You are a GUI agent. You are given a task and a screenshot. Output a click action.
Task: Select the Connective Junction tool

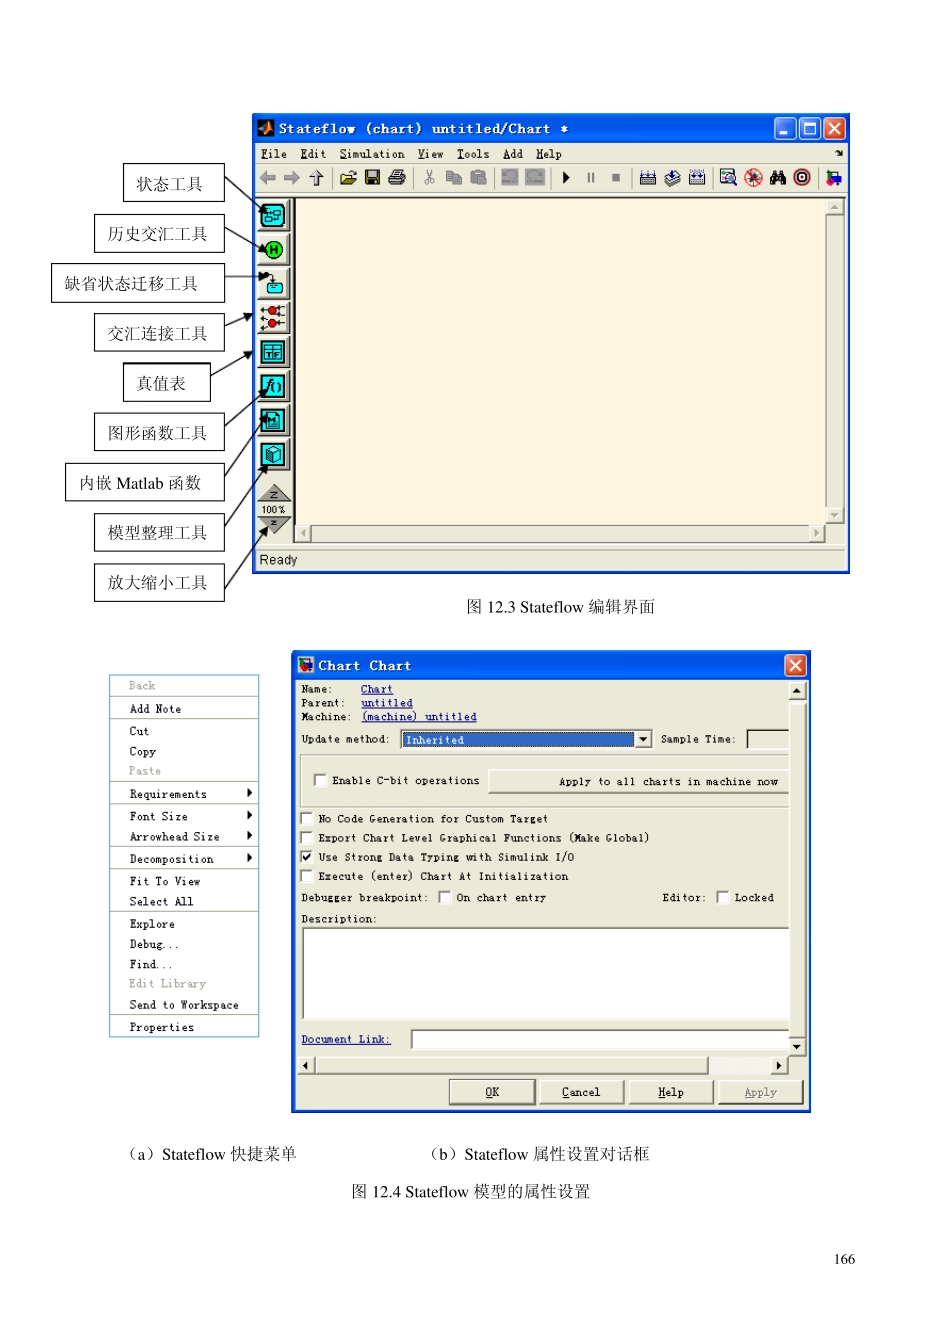(x=273, y=318)
